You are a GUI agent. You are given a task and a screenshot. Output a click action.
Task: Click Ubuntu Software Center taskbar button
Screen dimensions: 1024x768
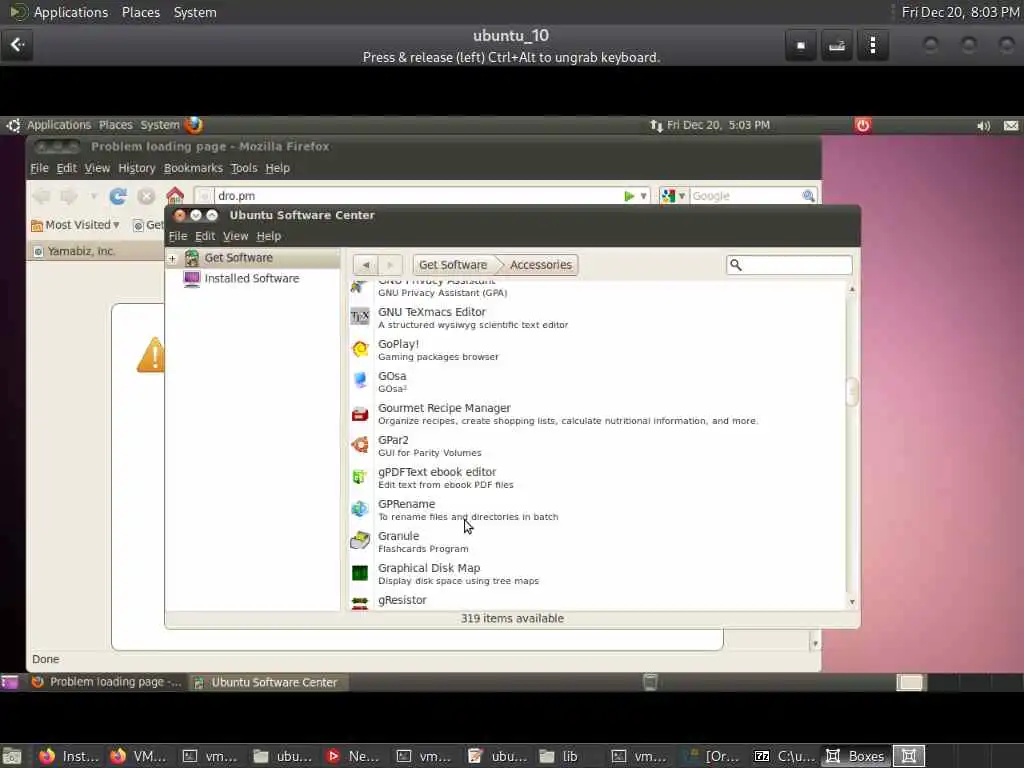(268, 682)
